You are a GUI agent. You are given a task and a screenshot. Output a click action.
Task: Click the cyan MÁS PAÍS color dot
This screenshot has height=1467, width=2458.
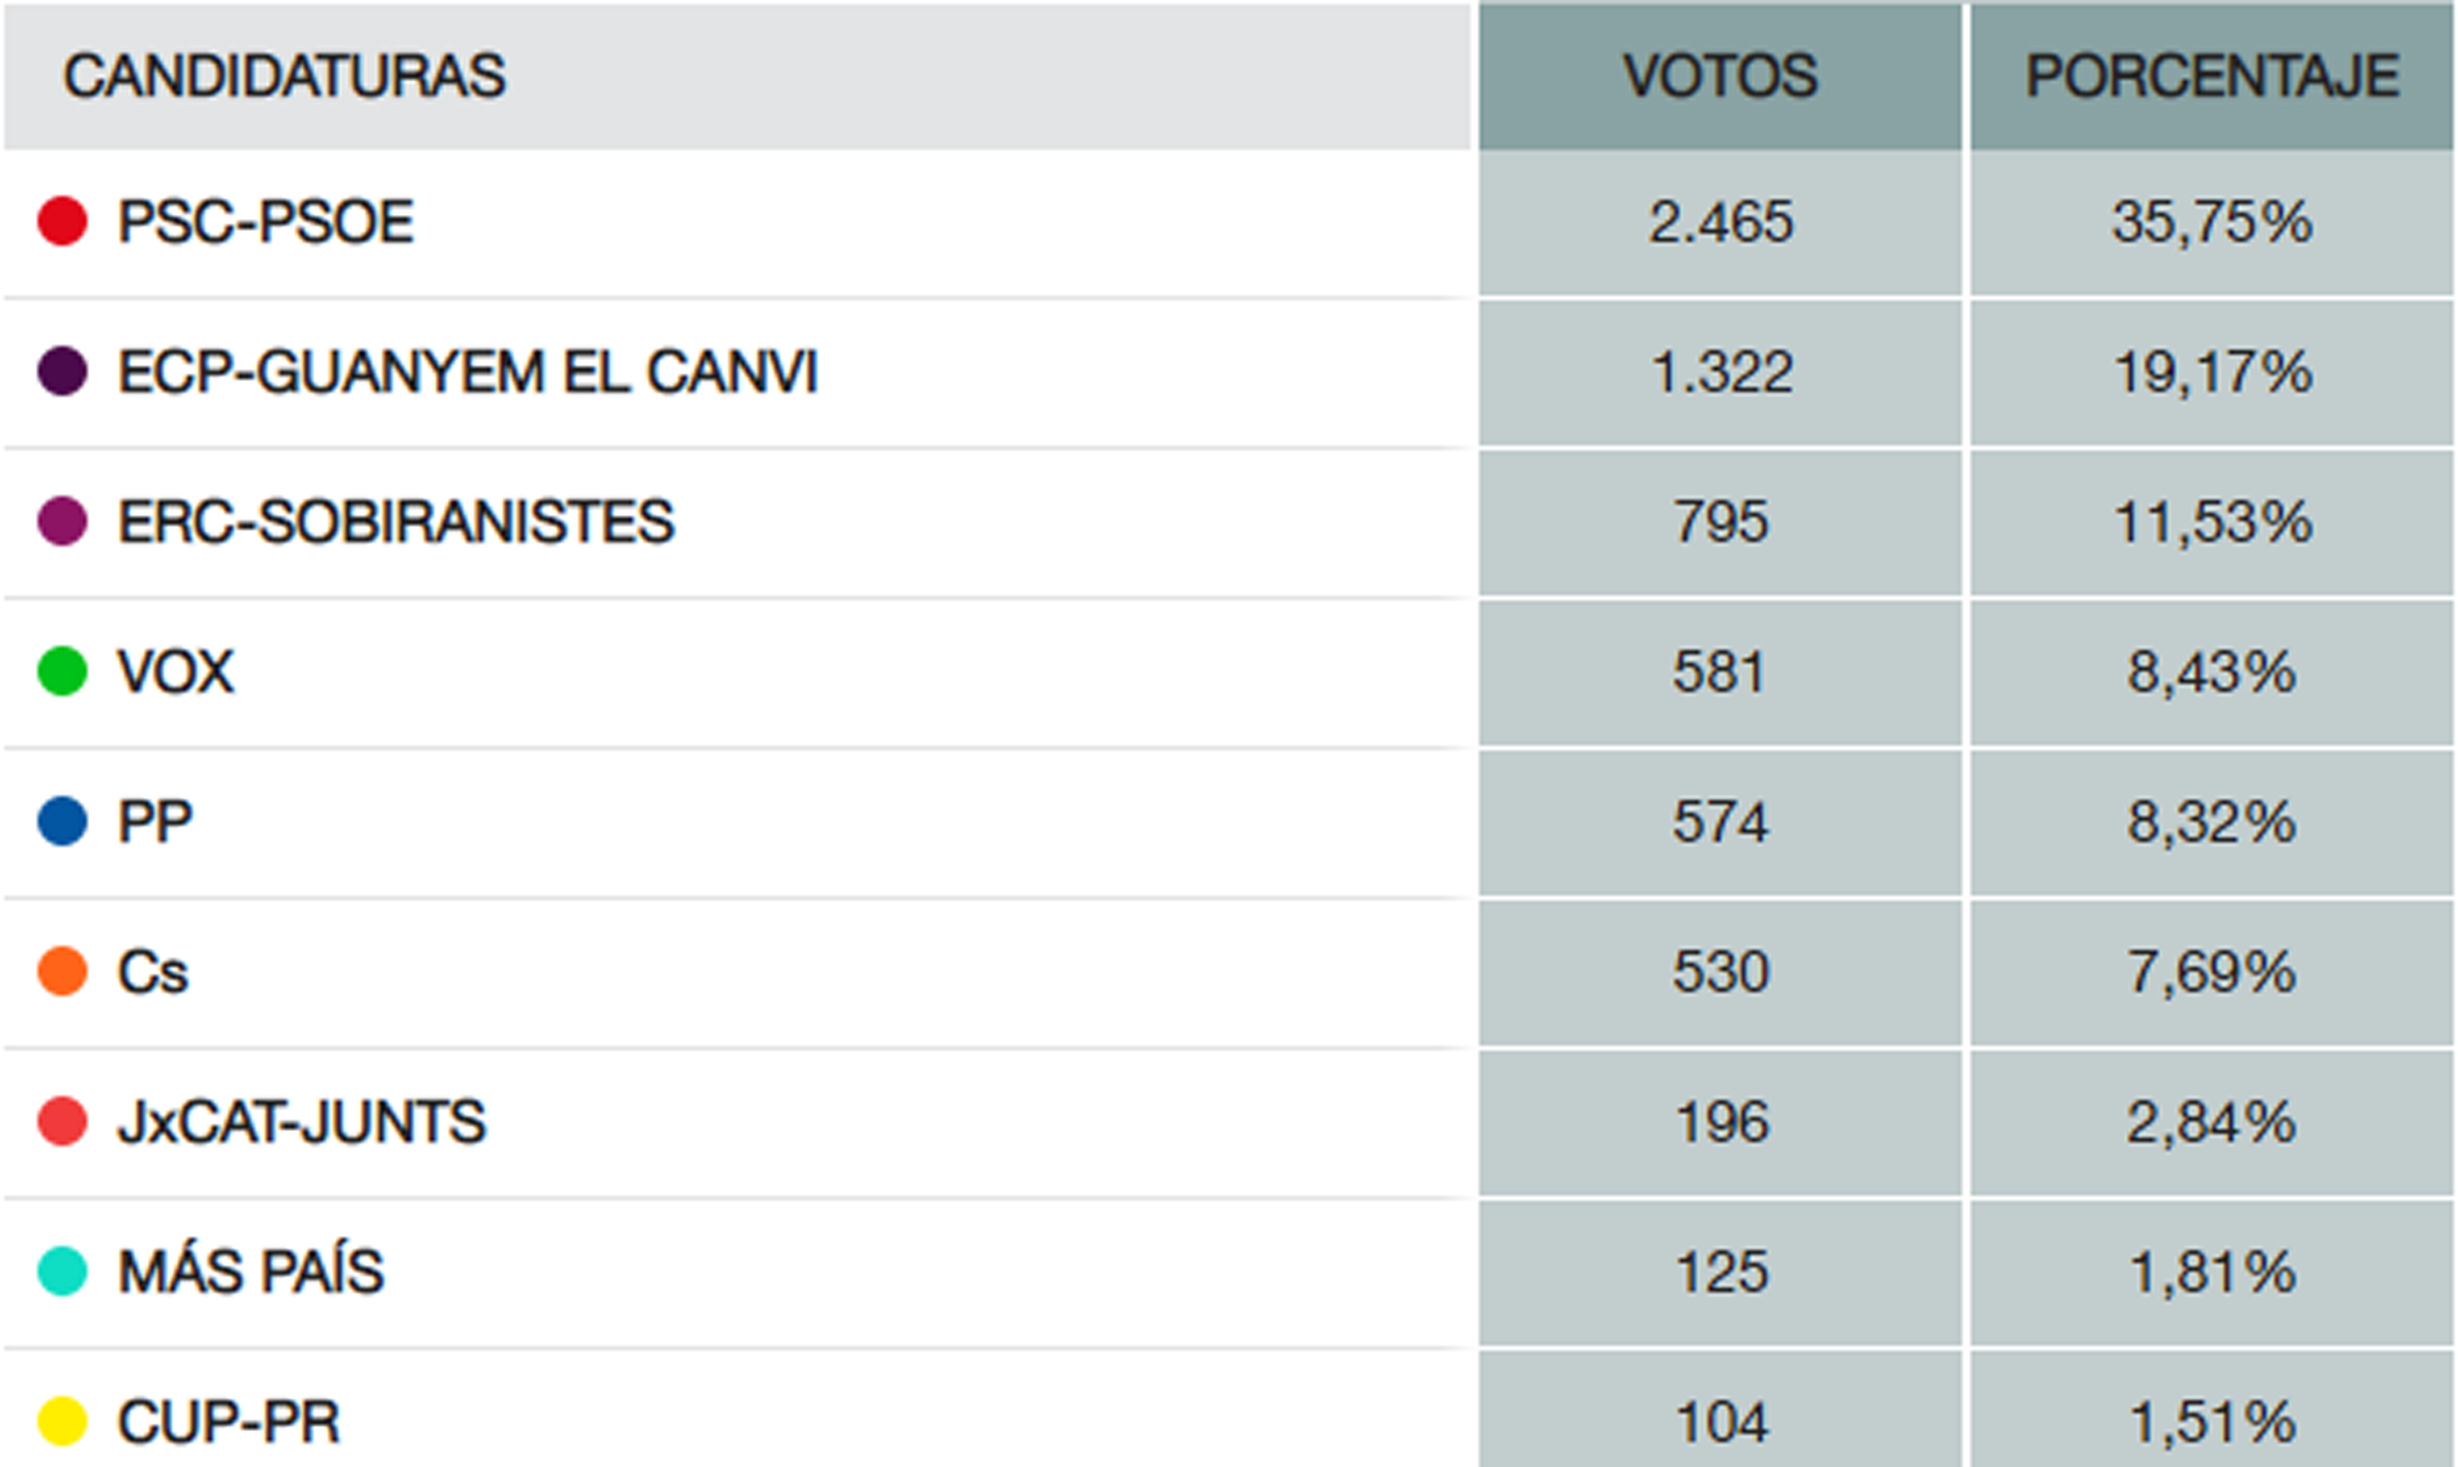tap(62, 1271)
